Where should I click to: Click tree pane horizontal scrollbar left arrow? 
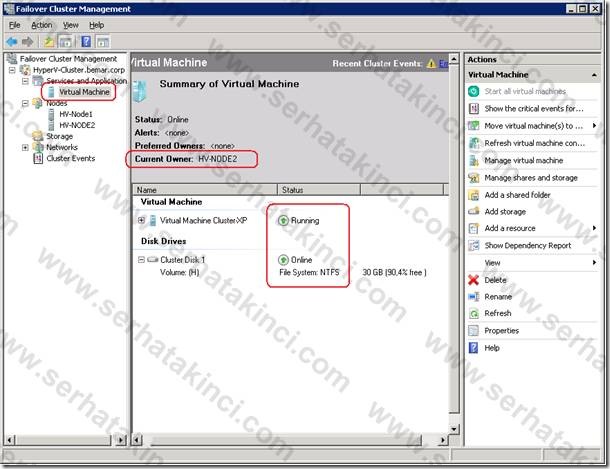(x=10, y=440)
